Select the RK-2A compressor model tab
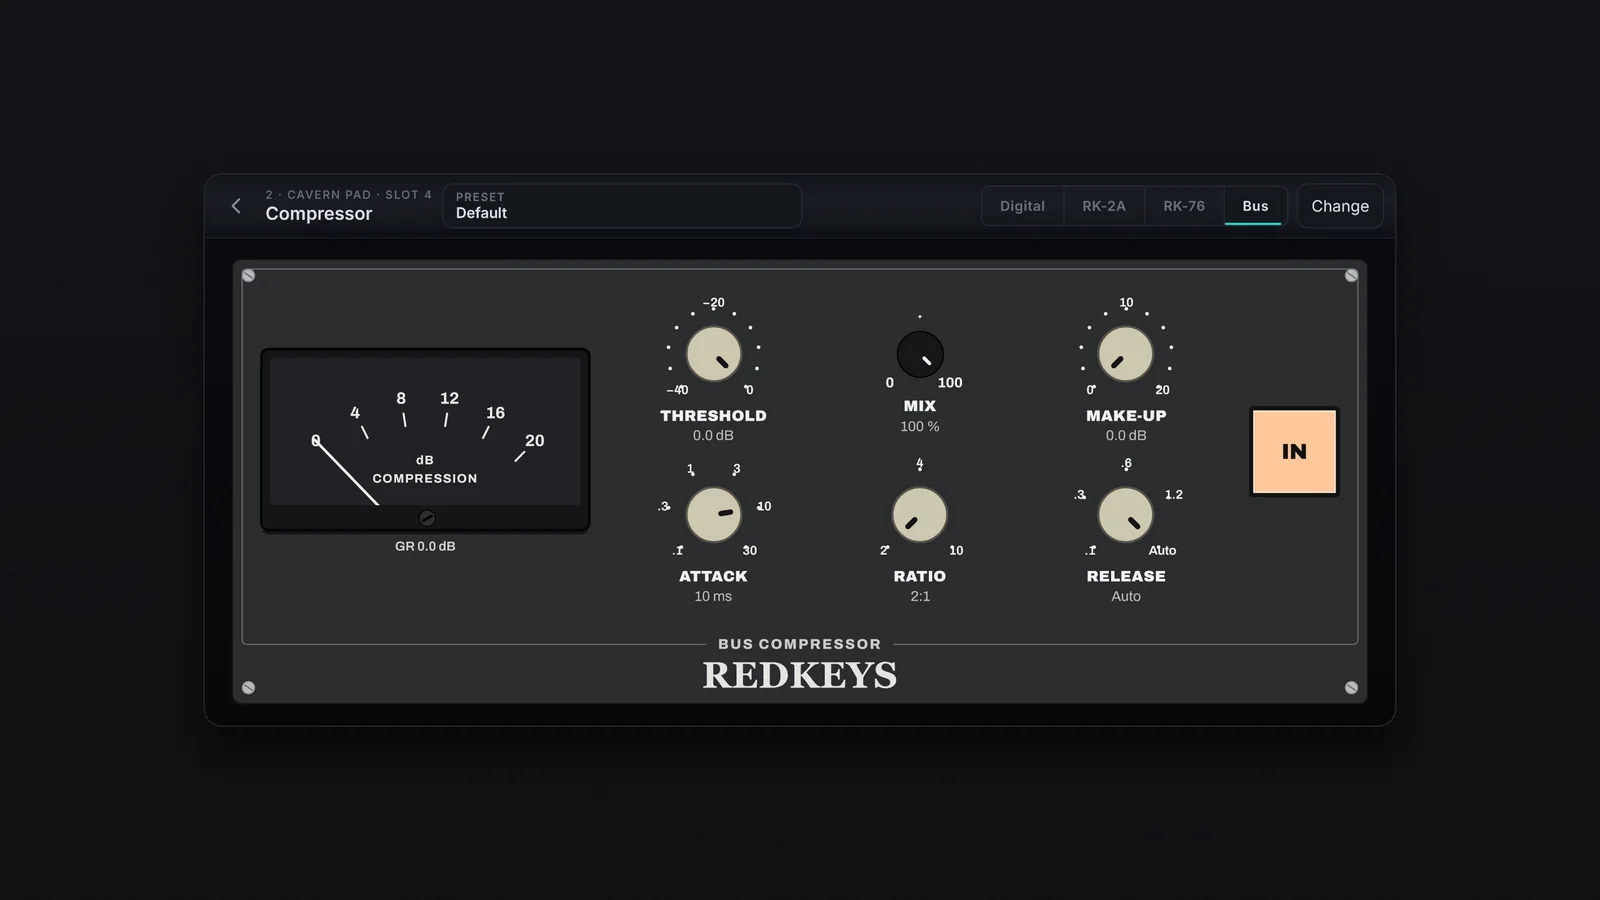1600x900 pixels. pos(1104,206)
